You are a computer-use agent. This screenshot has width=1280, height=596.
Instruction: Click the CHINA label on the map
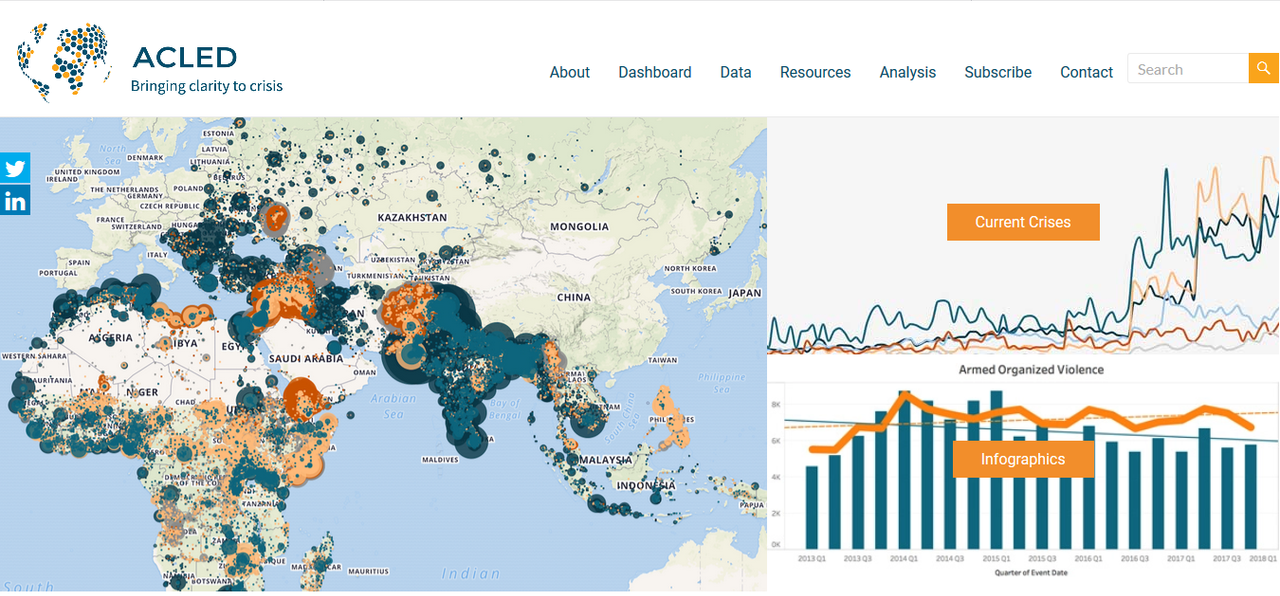tap(574, 297)
